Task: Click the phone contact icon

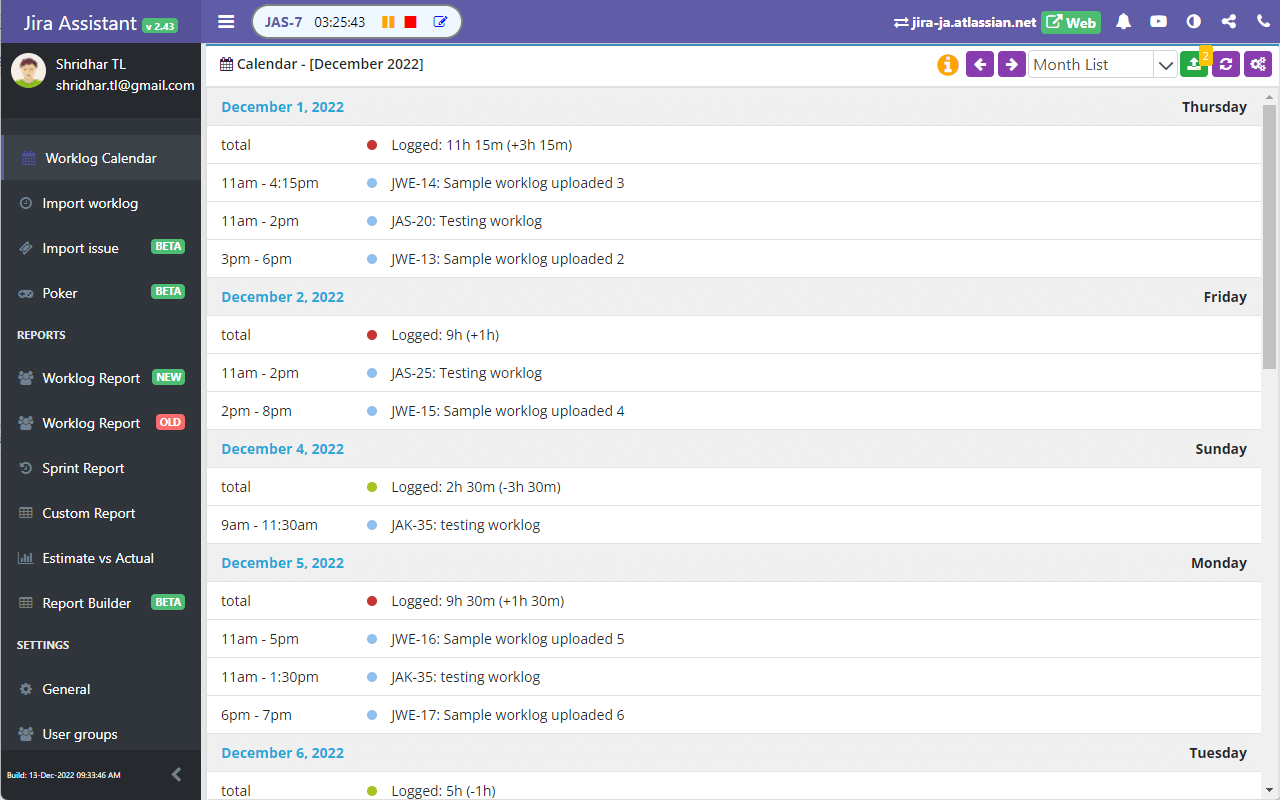Action: [1264, 21]
